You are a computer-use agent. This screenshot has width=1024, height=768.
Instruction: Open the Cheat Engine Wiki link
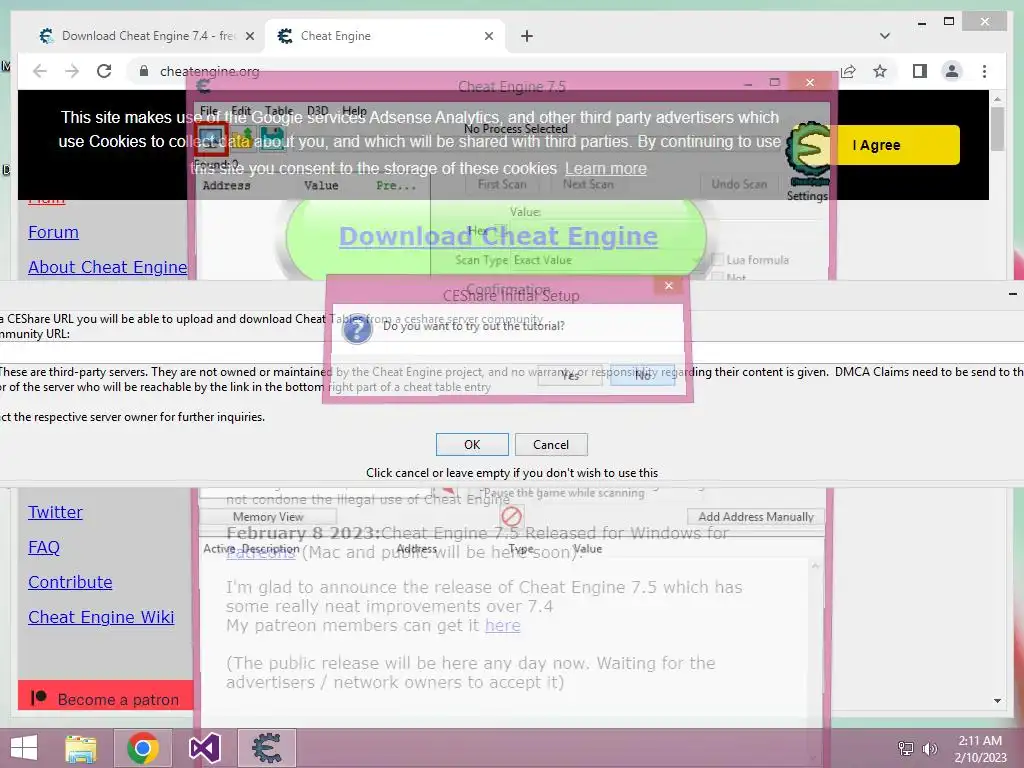[x=101, y=617]
